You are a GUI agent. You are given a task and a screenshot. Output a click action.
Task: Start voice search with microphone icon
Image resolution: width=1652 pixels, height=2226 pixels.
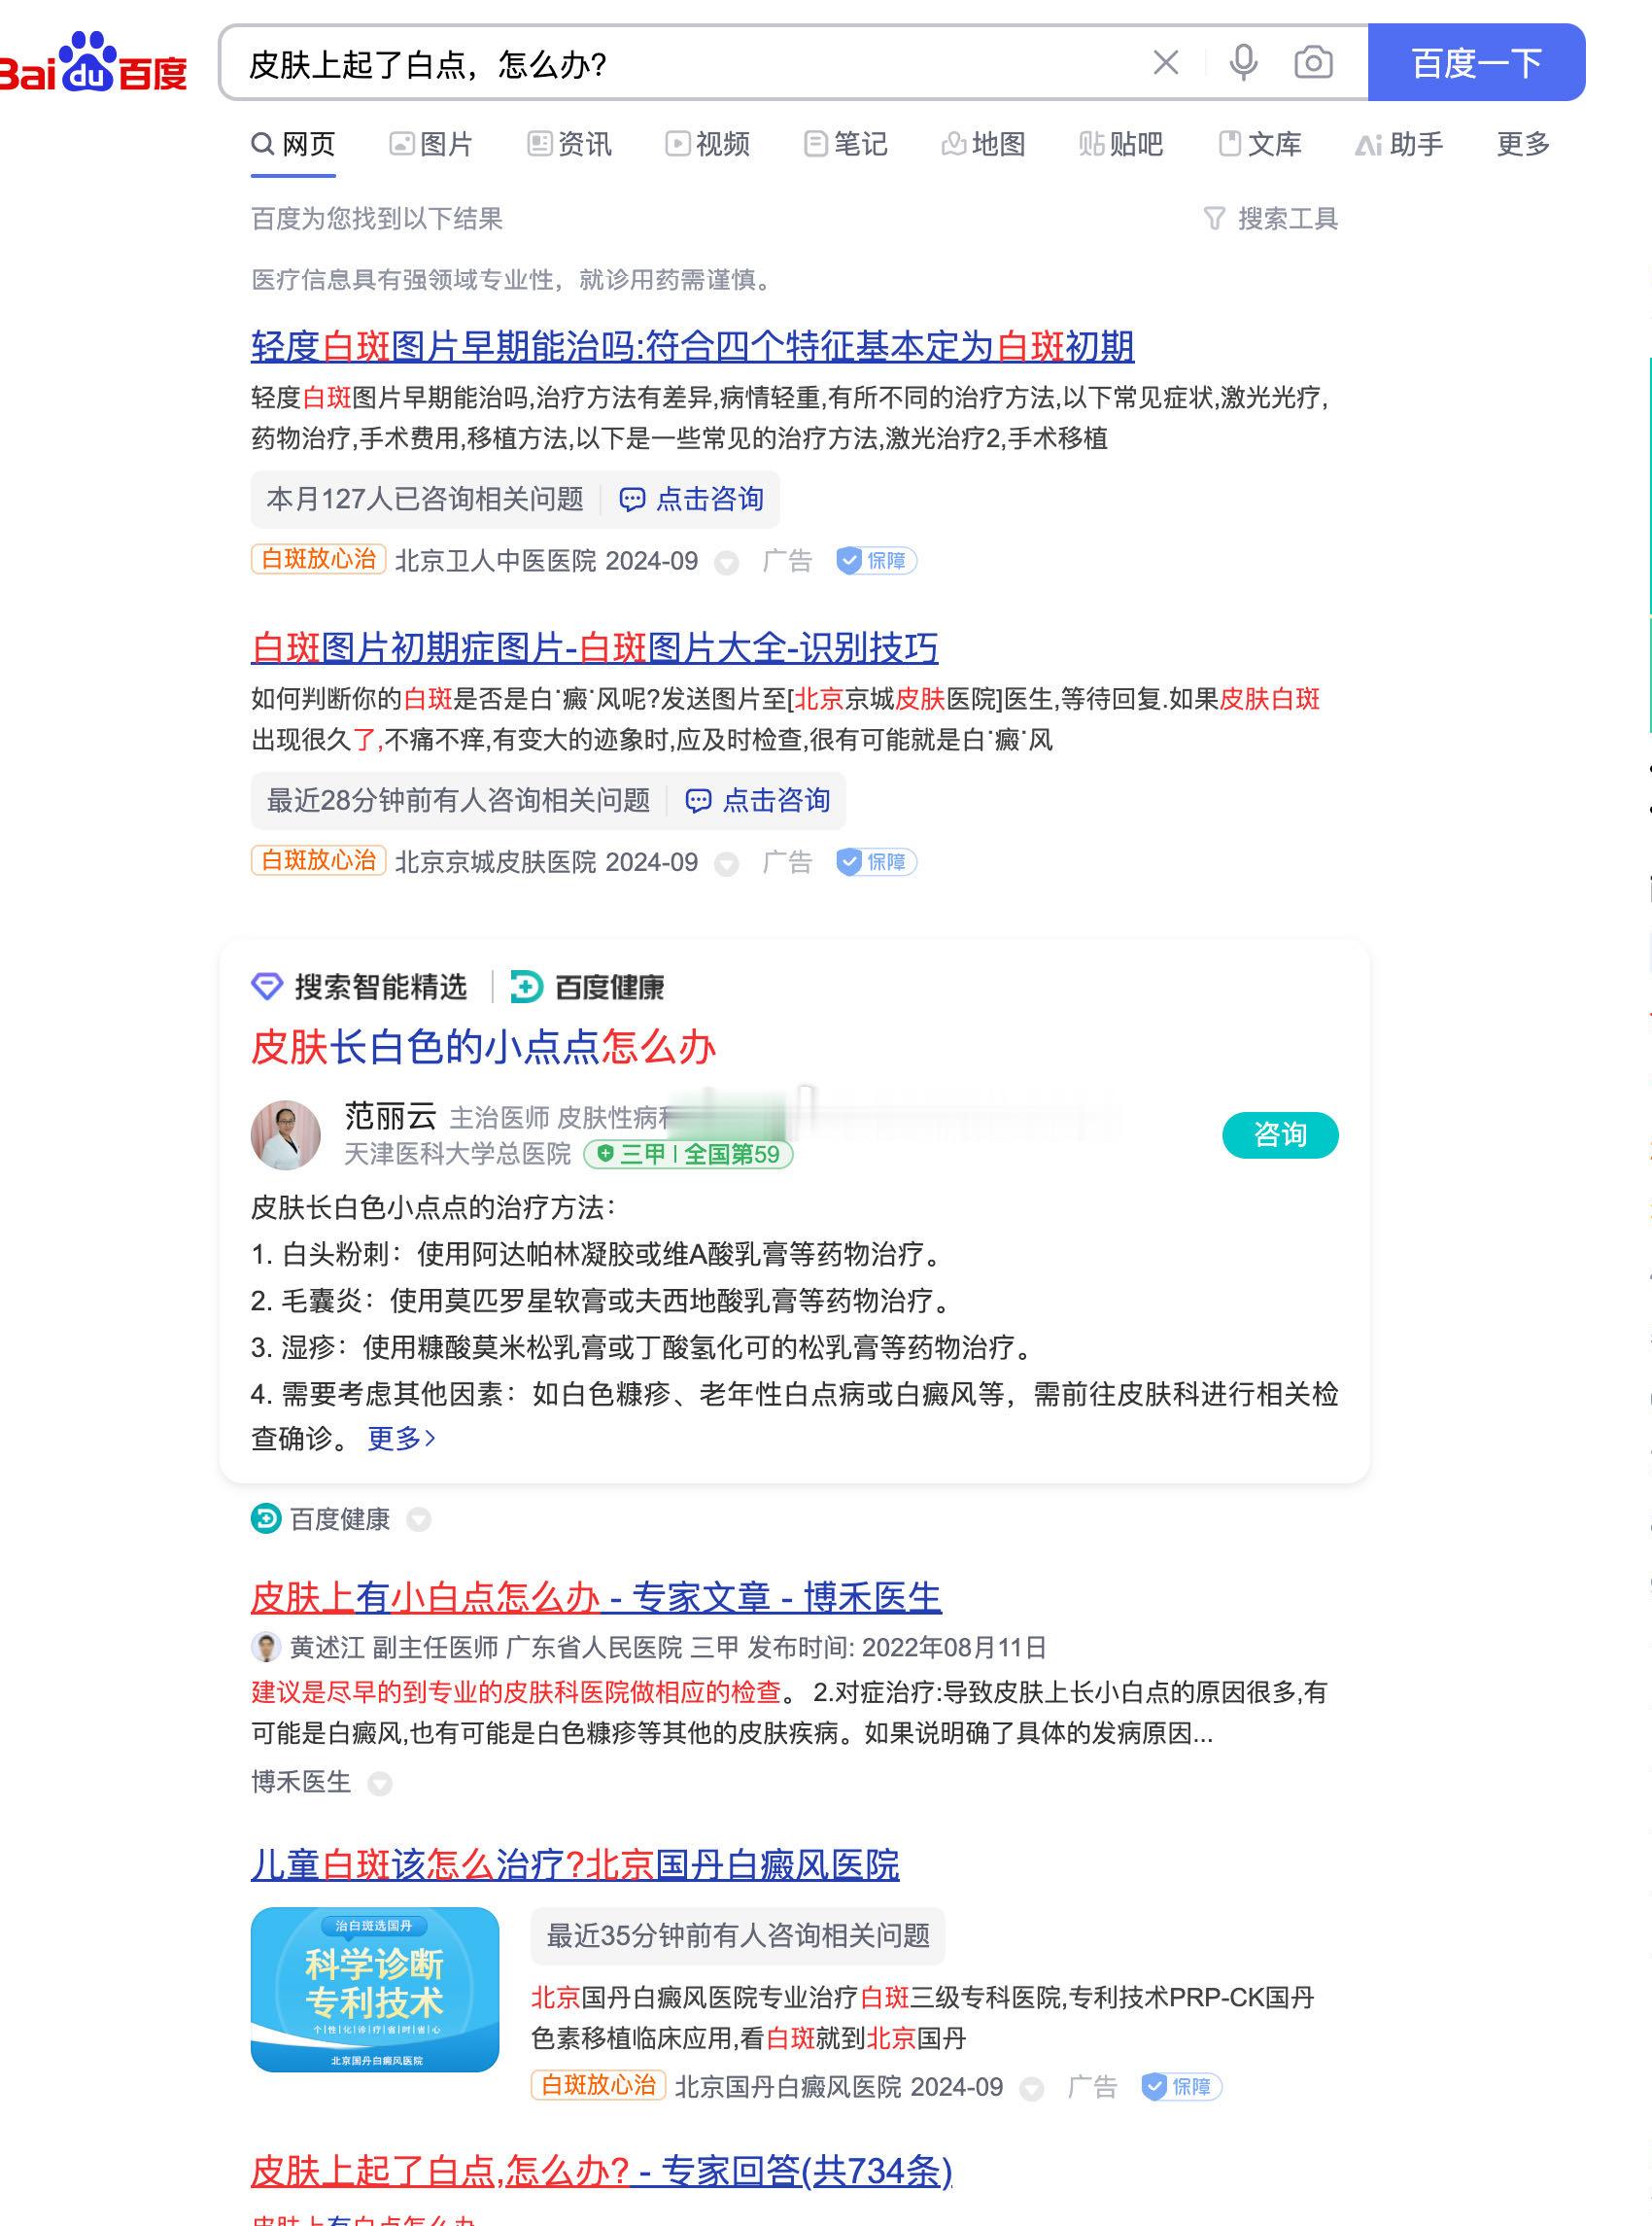(1243, 63)
